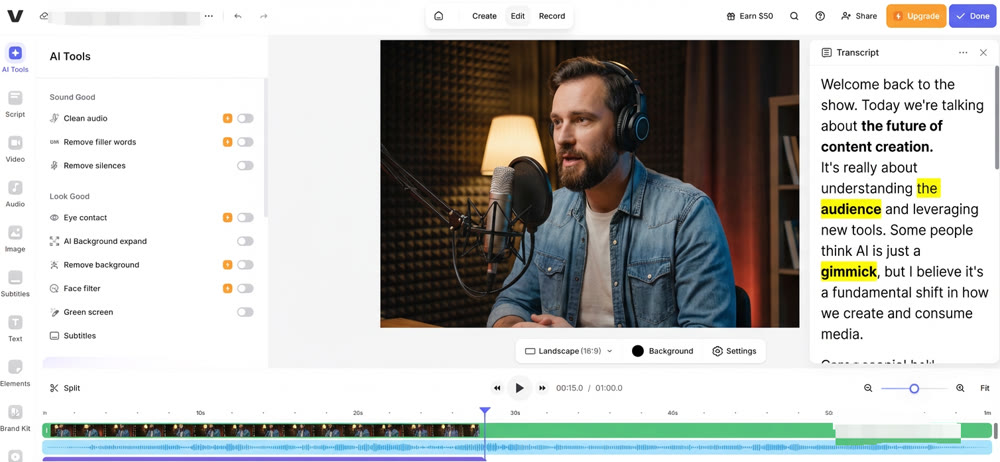Open Transcript panel more options
This screenshot has height=462, width=1000.
tap(963, 52)
